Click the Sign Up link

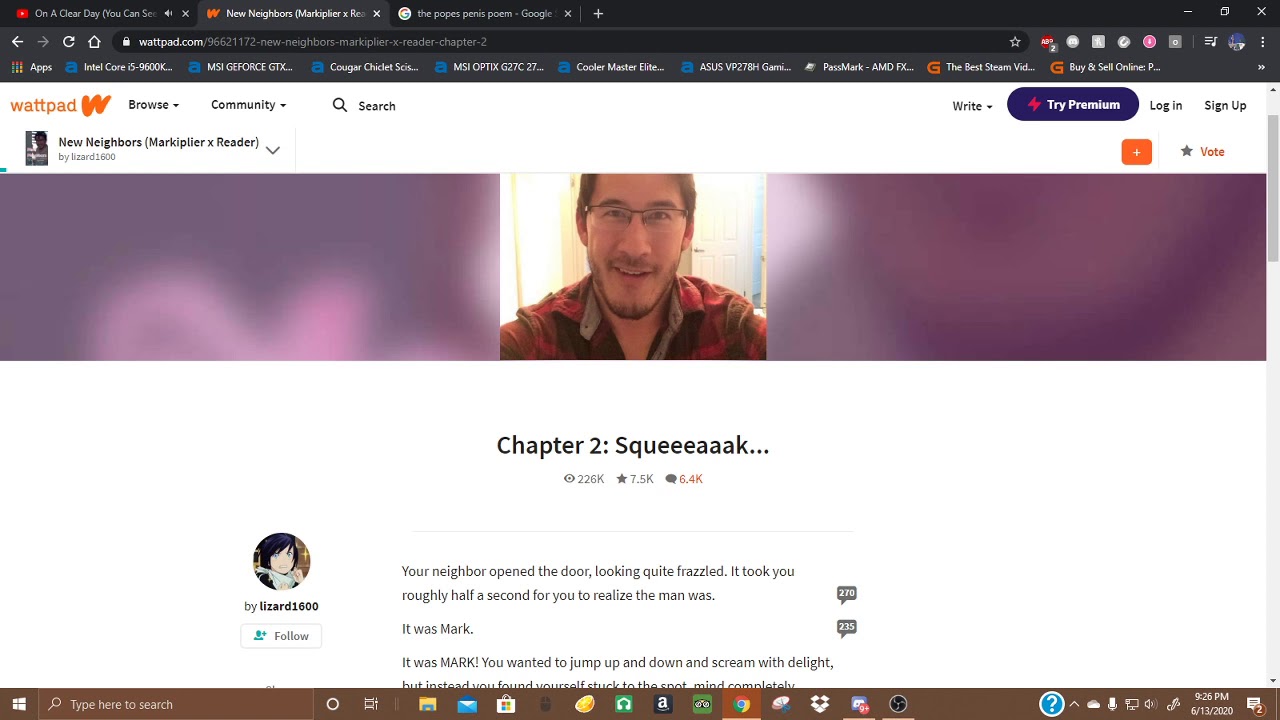[x=1225, y=105]
